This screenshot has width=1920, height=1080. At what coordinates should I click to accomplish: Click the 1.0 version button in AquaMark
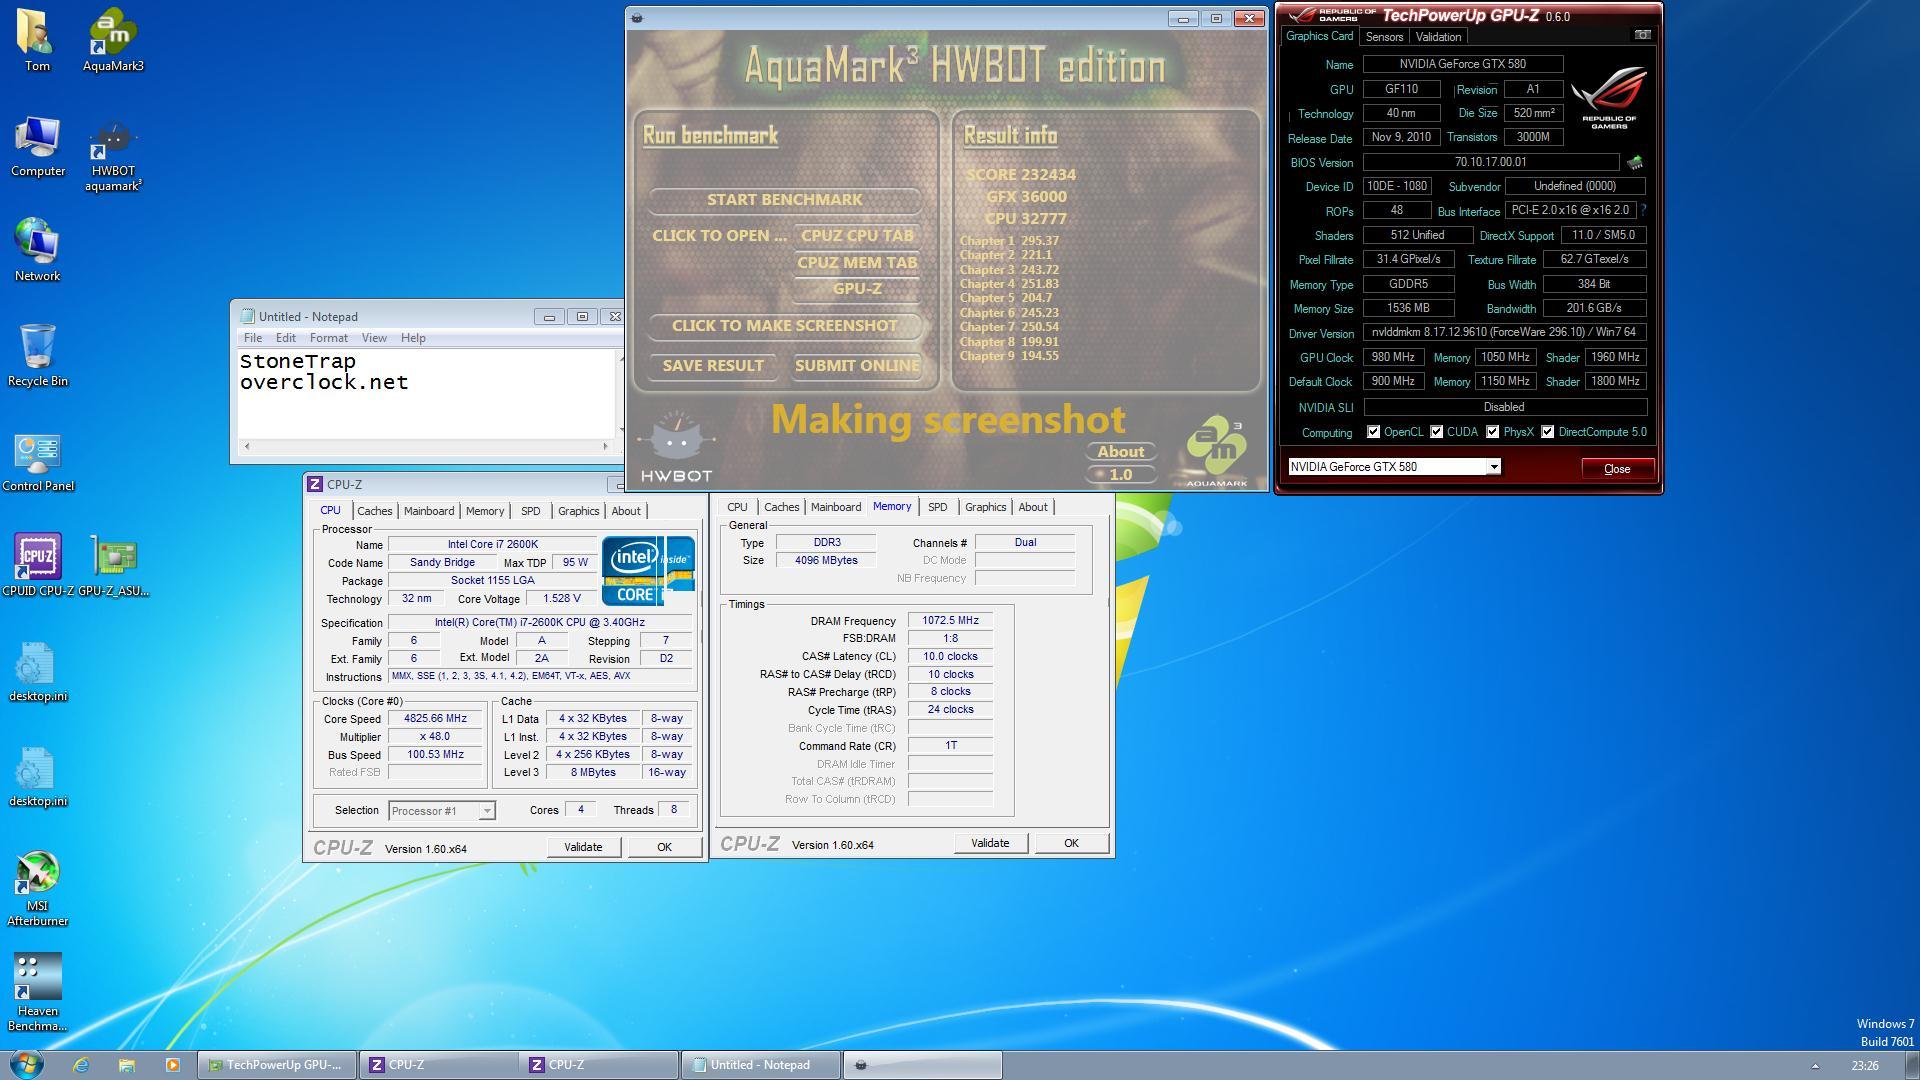[x=1121, y=475]
